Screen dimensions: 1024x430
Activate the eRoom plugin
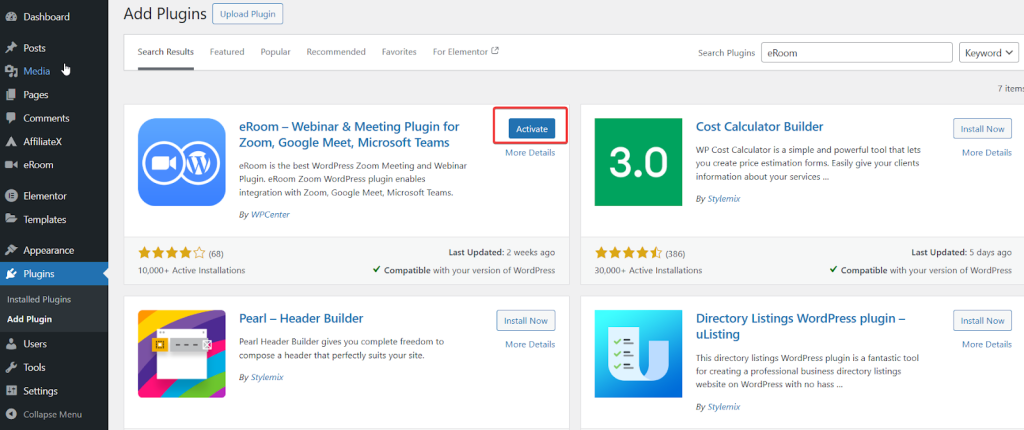coord(532,129)
